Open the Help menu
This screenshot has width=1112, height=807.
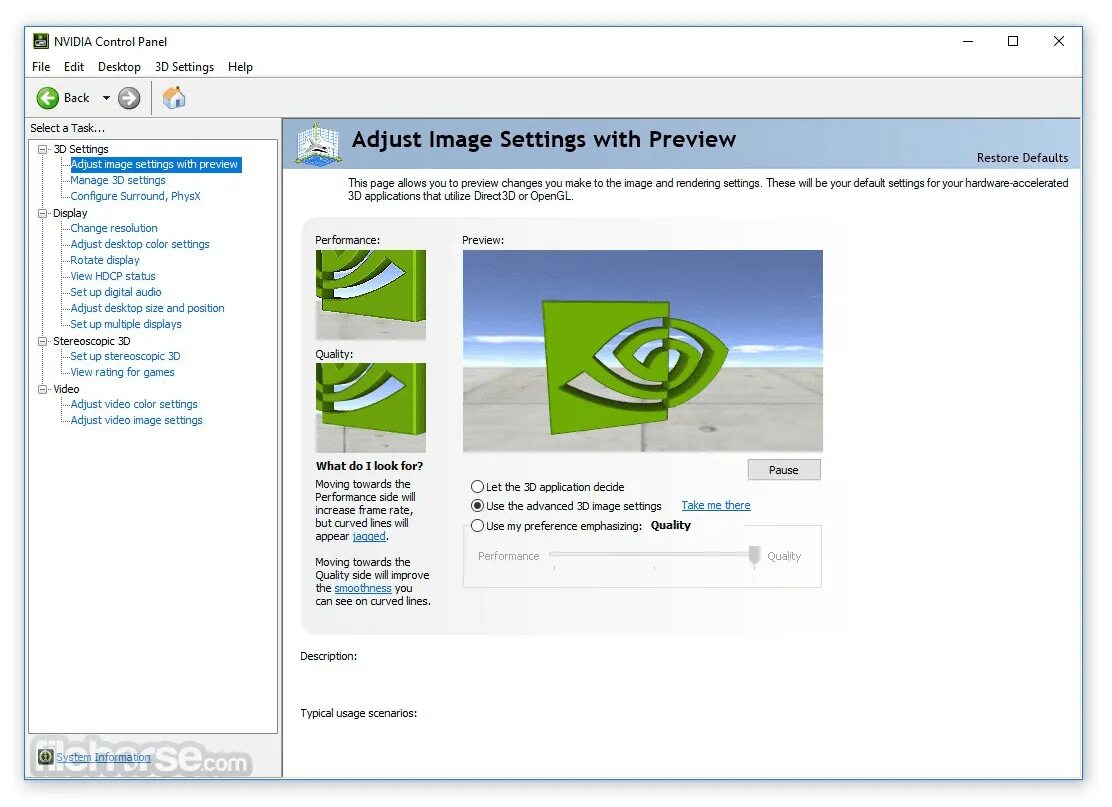[240, 67]
